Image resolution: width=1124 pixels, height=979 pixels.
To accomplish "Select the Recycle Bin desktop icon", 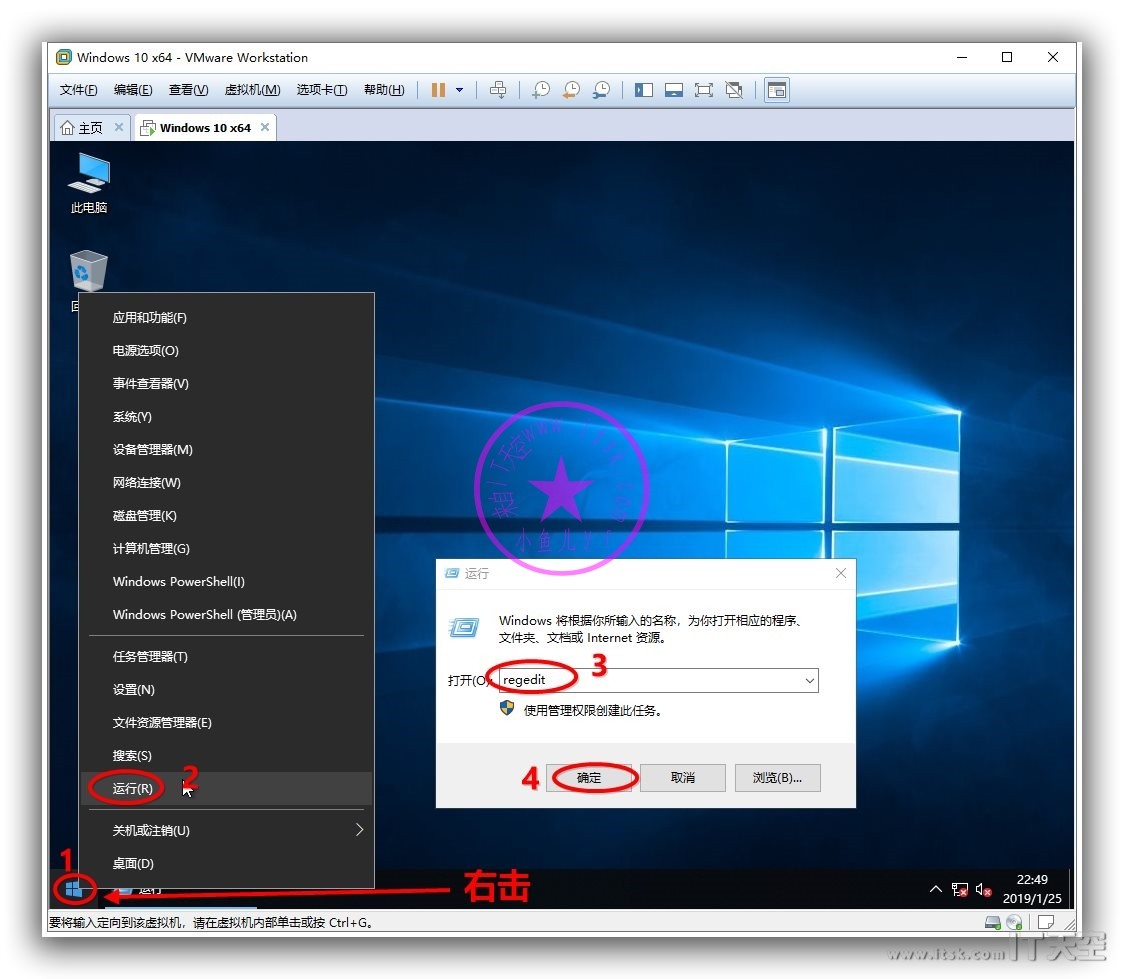I will pos(88,272).
